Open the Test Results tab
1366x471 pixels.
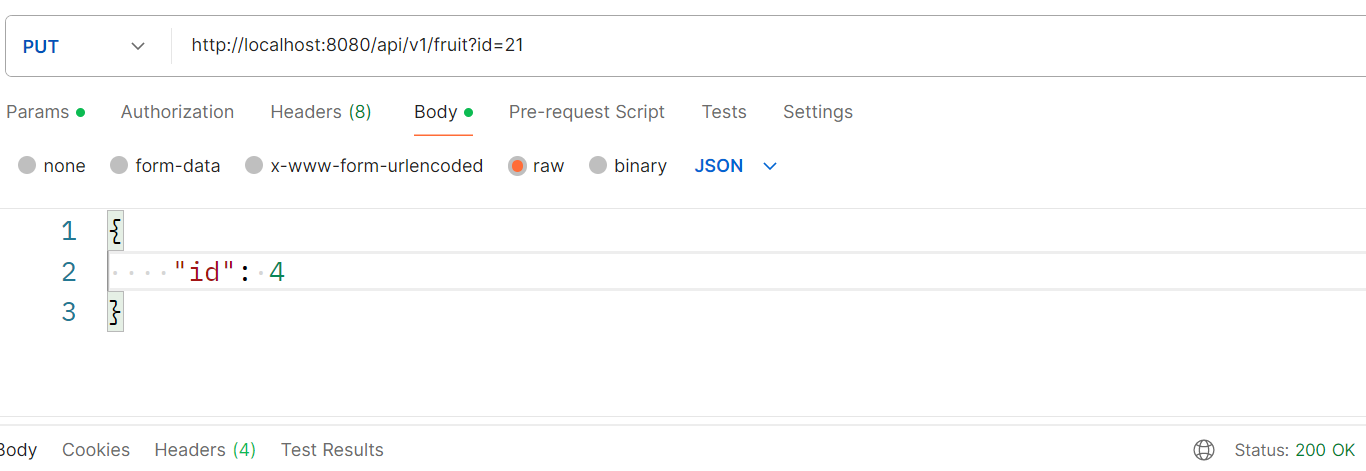pyautogui.click(x=332, y=450)
